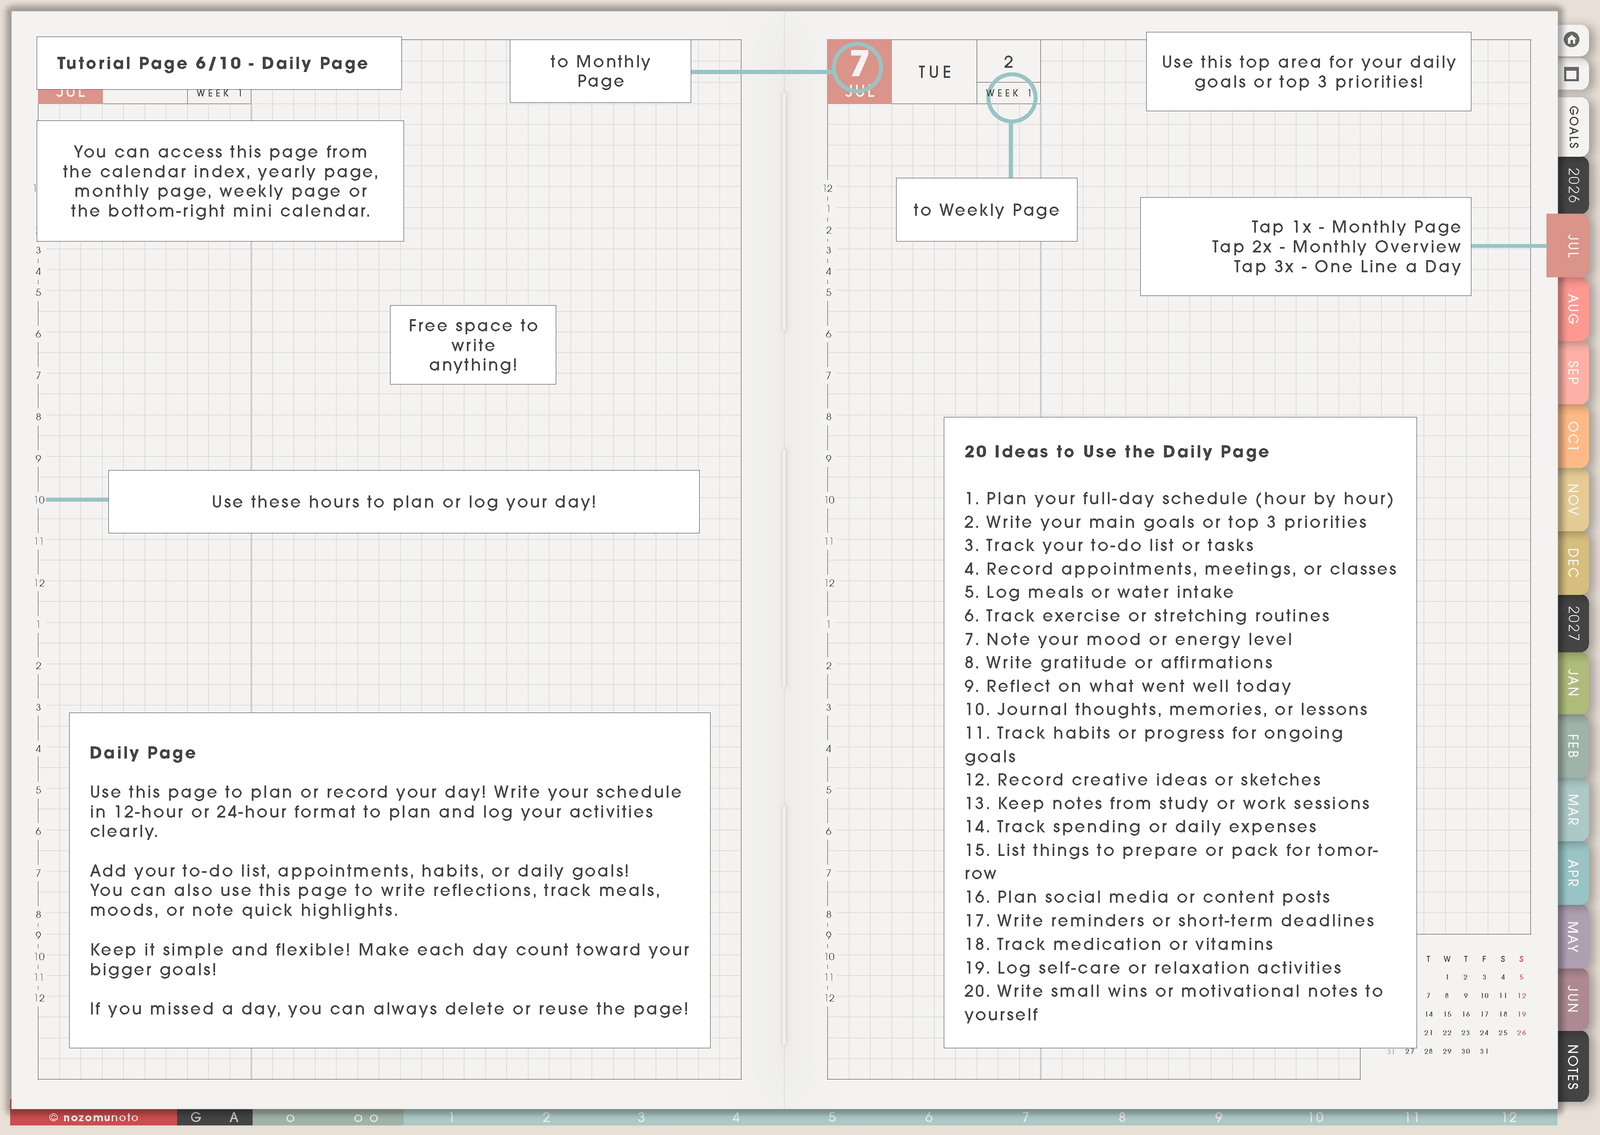Click the 'Tutorial Page 6/10 - Daily Page' title
The height and width of the screenshot is (1135, 1600).
point(212,63)
